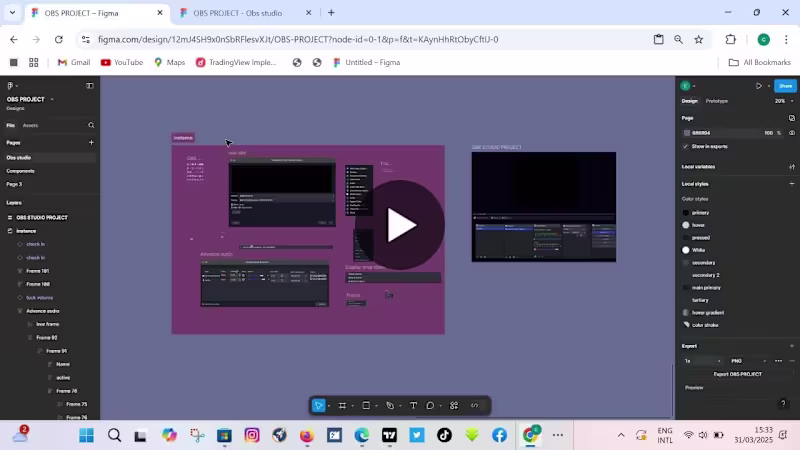Open the export scale 1x dropdown
Viewport: 800px width, 450px height.
pyautogui.click(x=703, y=361)
